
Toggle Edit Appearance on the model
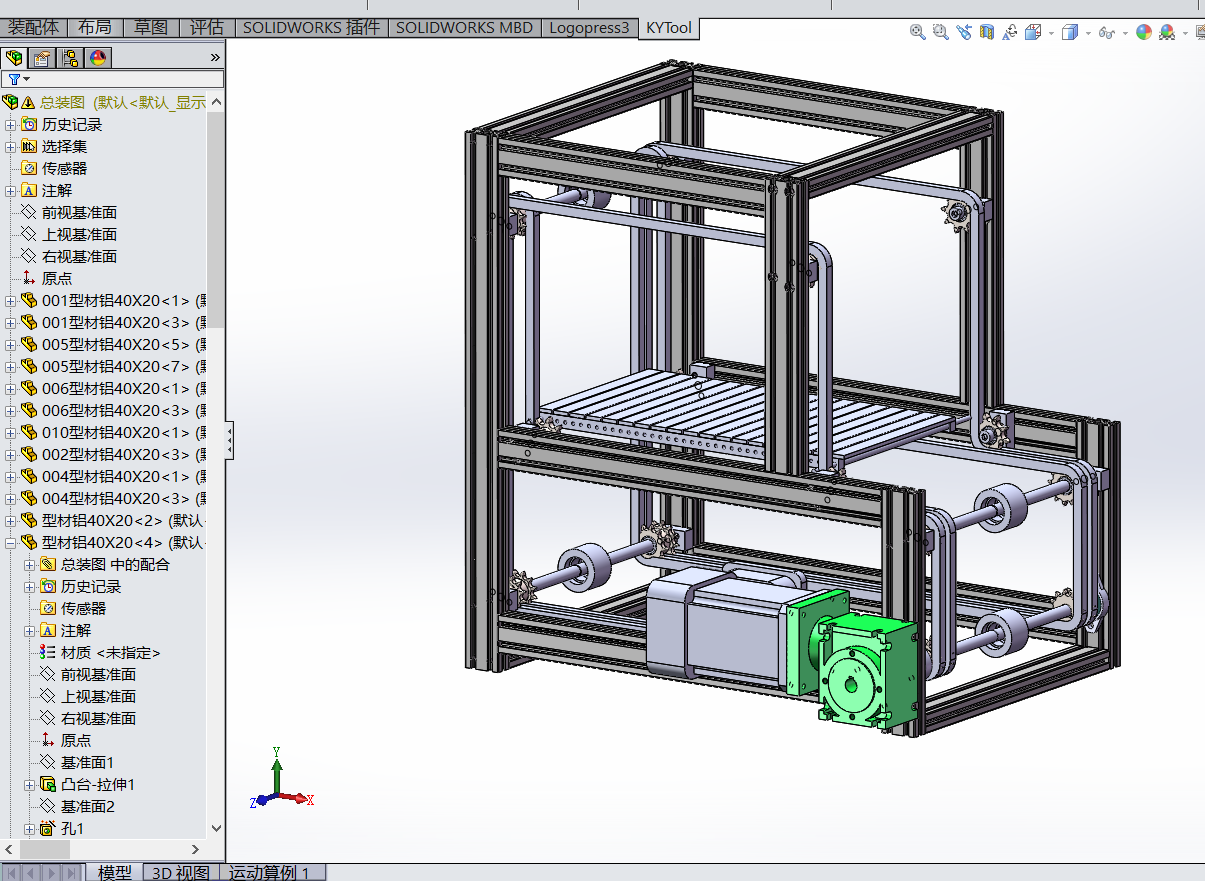[x=1144, y=32]
